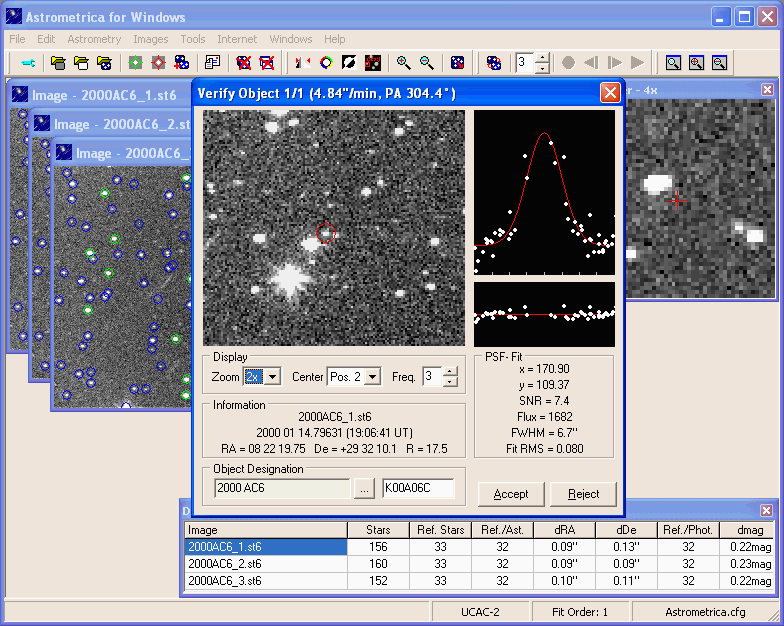
Task: Expand the Center Pos. 2 dropdown
Action: point(372,377)
